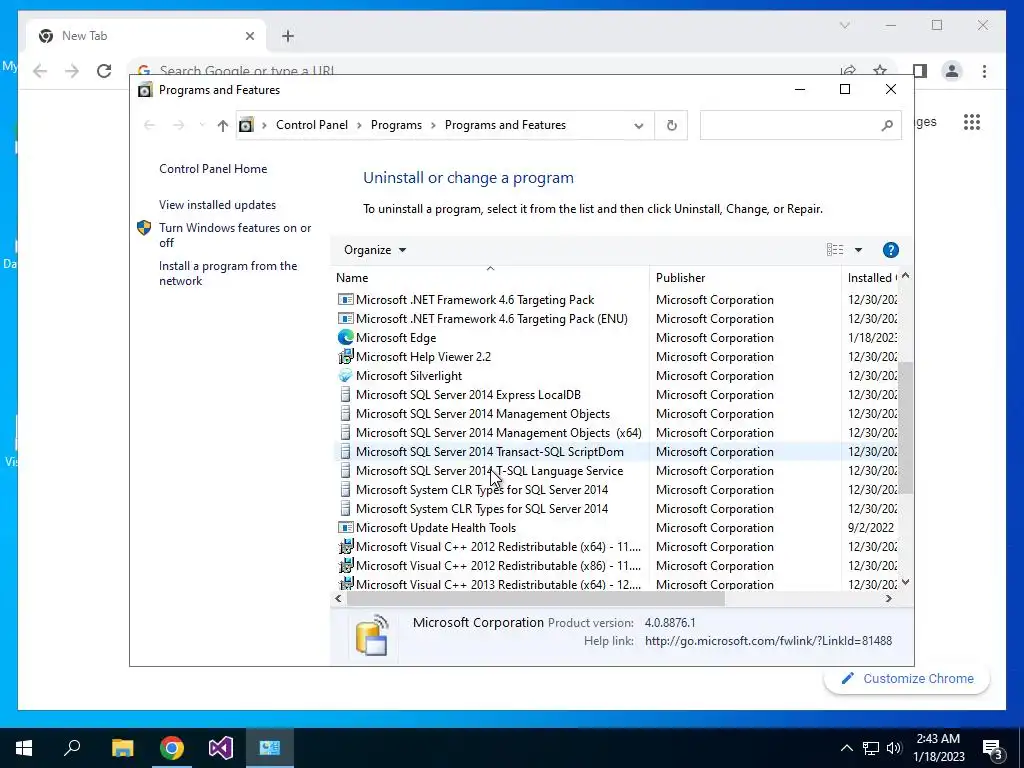This screenshot has width=1024, height=768.
Task: Click the Up arrow in Programs and Features
Action: click(x=223, y=125)
